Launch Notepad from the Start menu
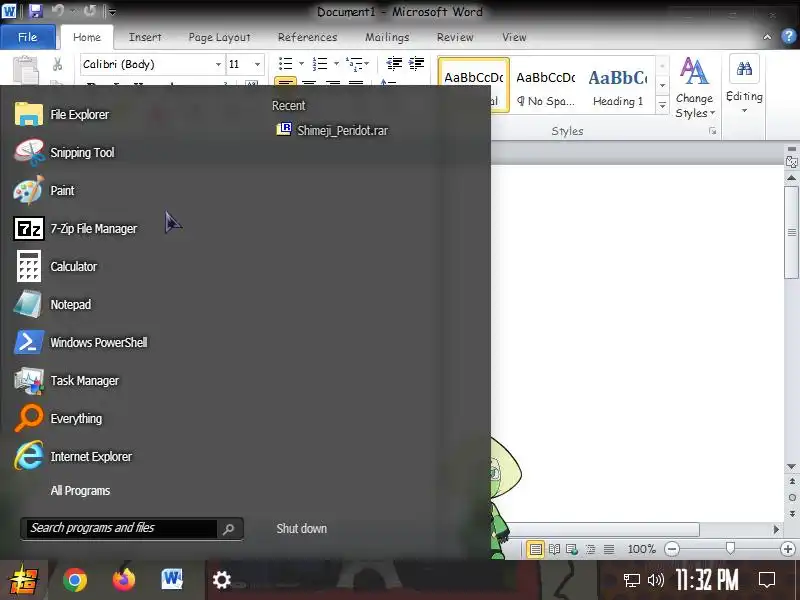This screenshot has width=800, height=600. [x=53, y=305]
